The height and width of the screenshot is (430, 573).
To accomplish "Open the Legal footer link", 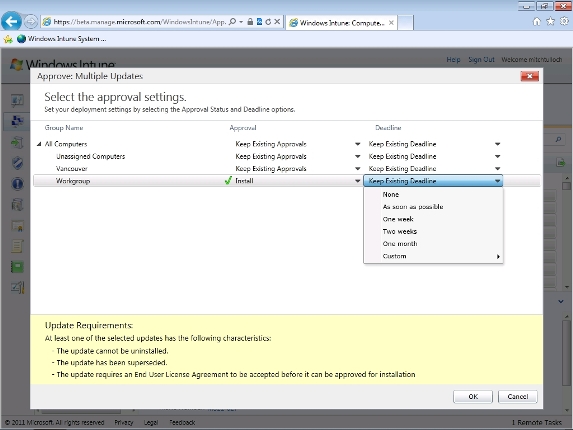I will pos(151,422).
